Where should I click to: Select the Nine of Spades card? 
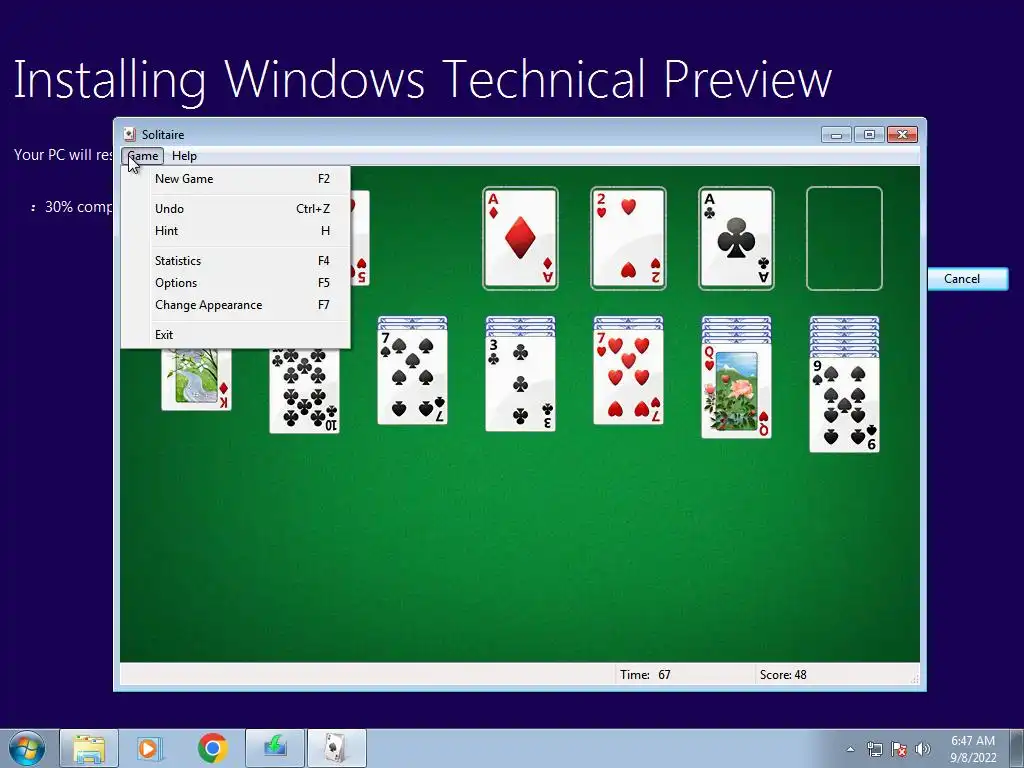click(844, 404)
